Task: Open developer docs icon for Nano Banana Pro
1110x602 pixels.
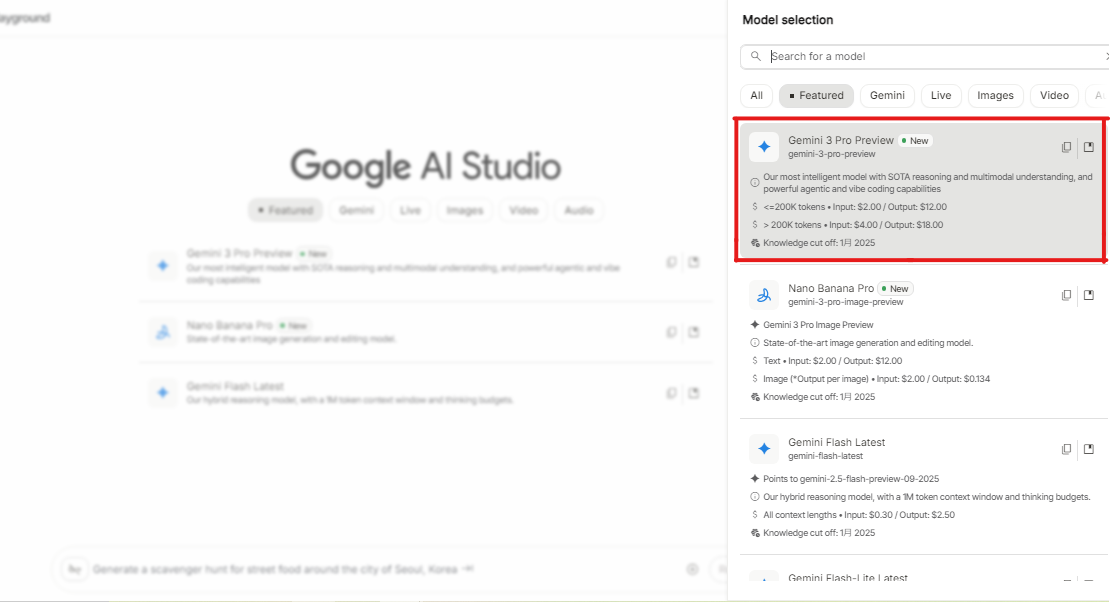Action: 1089,295
